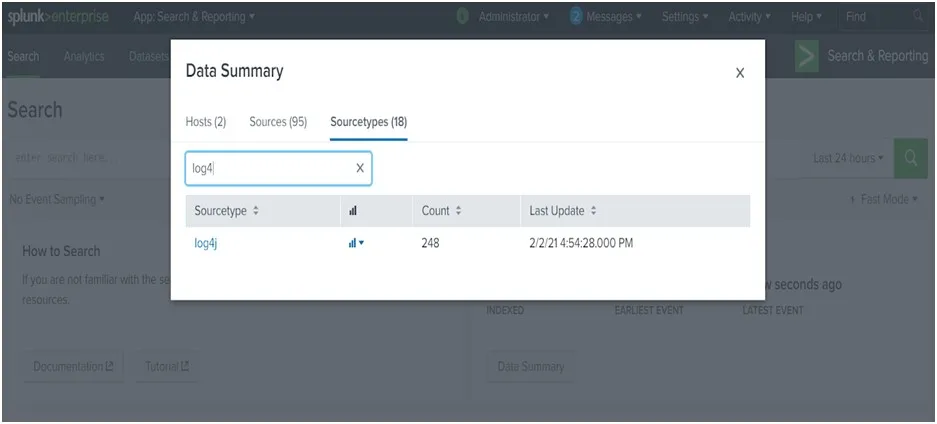Open the Last 24 hours time picker

(848, 158)
